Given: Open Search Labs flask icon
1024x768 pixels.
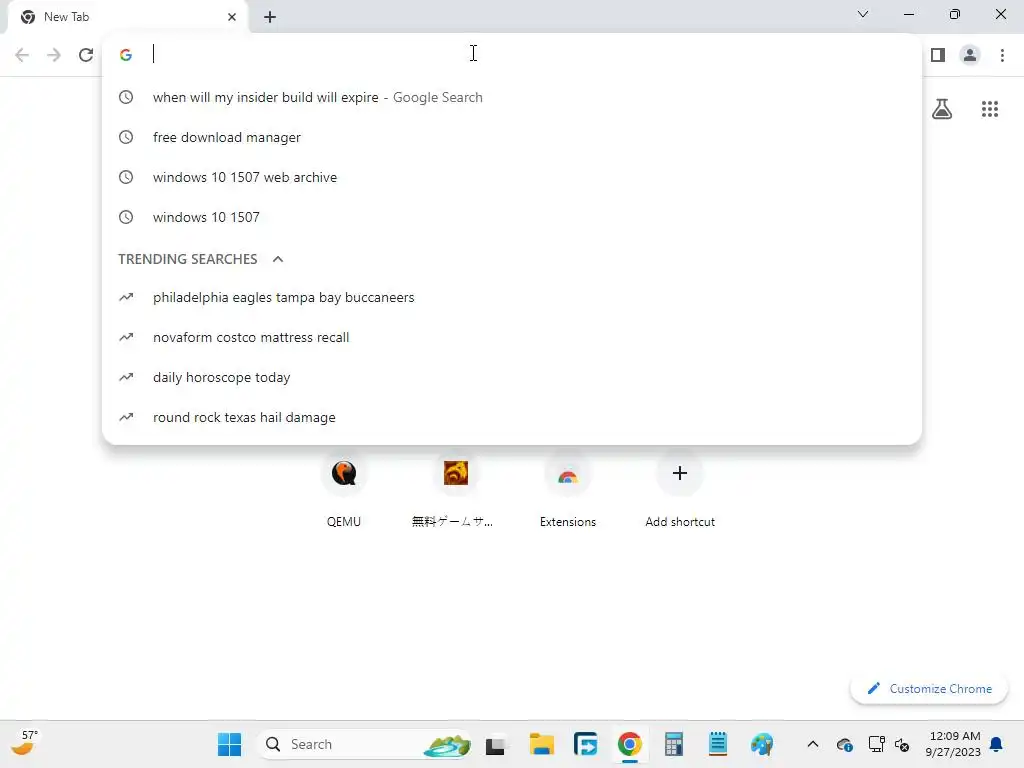Looking at the screenshot, I should click(942, 109).
